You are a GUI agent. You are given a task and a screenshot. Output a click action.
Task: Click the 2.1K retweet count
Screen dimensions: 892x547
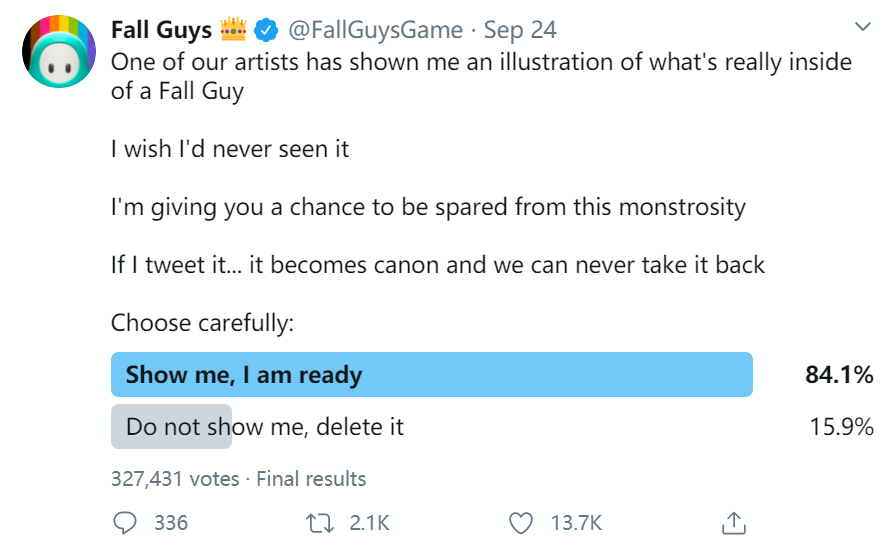pyautogui.click(x=369, y=523)
